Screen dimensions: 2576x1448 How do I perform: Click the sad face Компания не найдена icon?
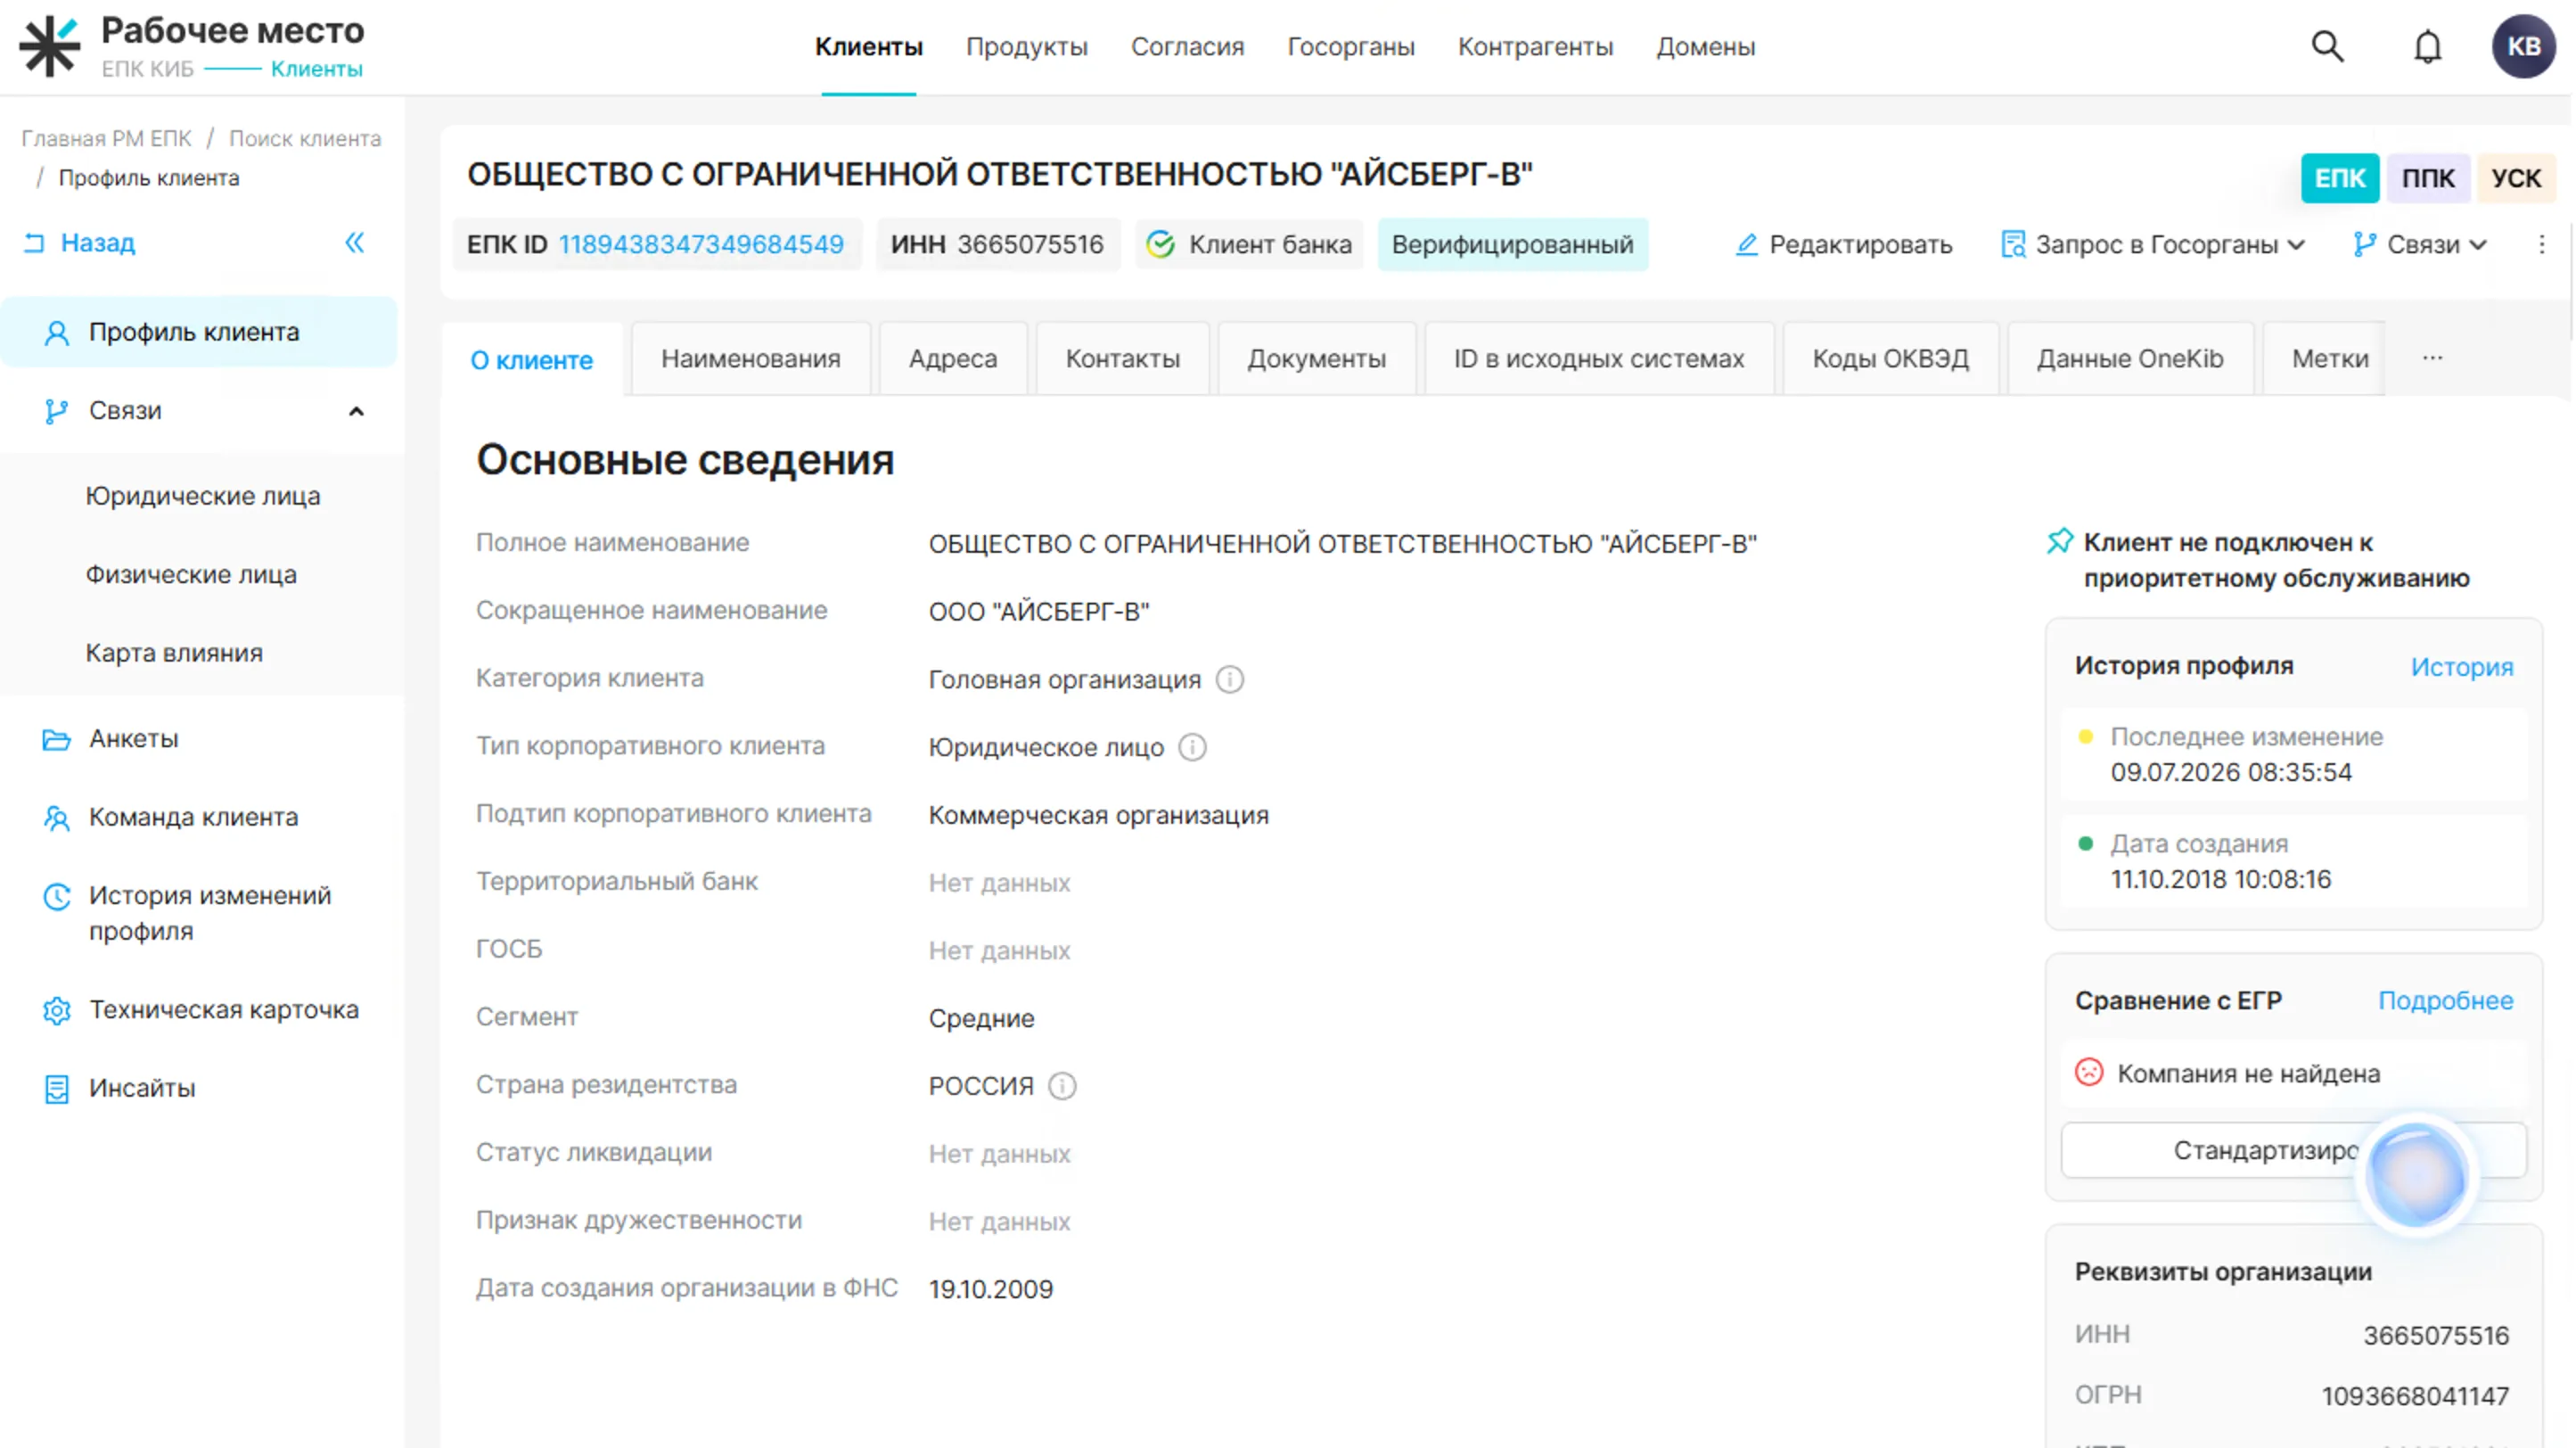(x=2089, y=1073)
